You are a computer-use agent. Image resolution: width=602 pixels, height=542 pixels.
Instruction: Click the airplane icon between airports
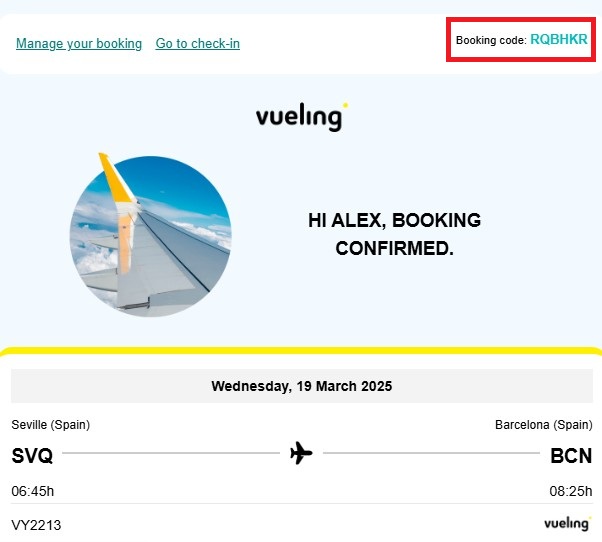click(x=301, y=454)
